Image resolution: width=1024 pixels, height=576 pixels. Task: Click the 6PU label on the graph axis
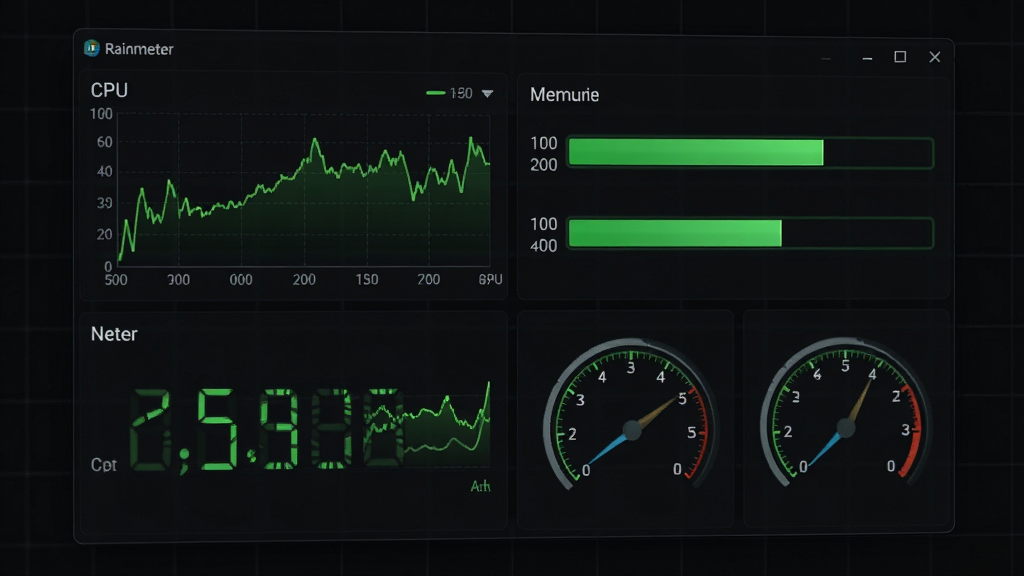[x=490, y=280]
